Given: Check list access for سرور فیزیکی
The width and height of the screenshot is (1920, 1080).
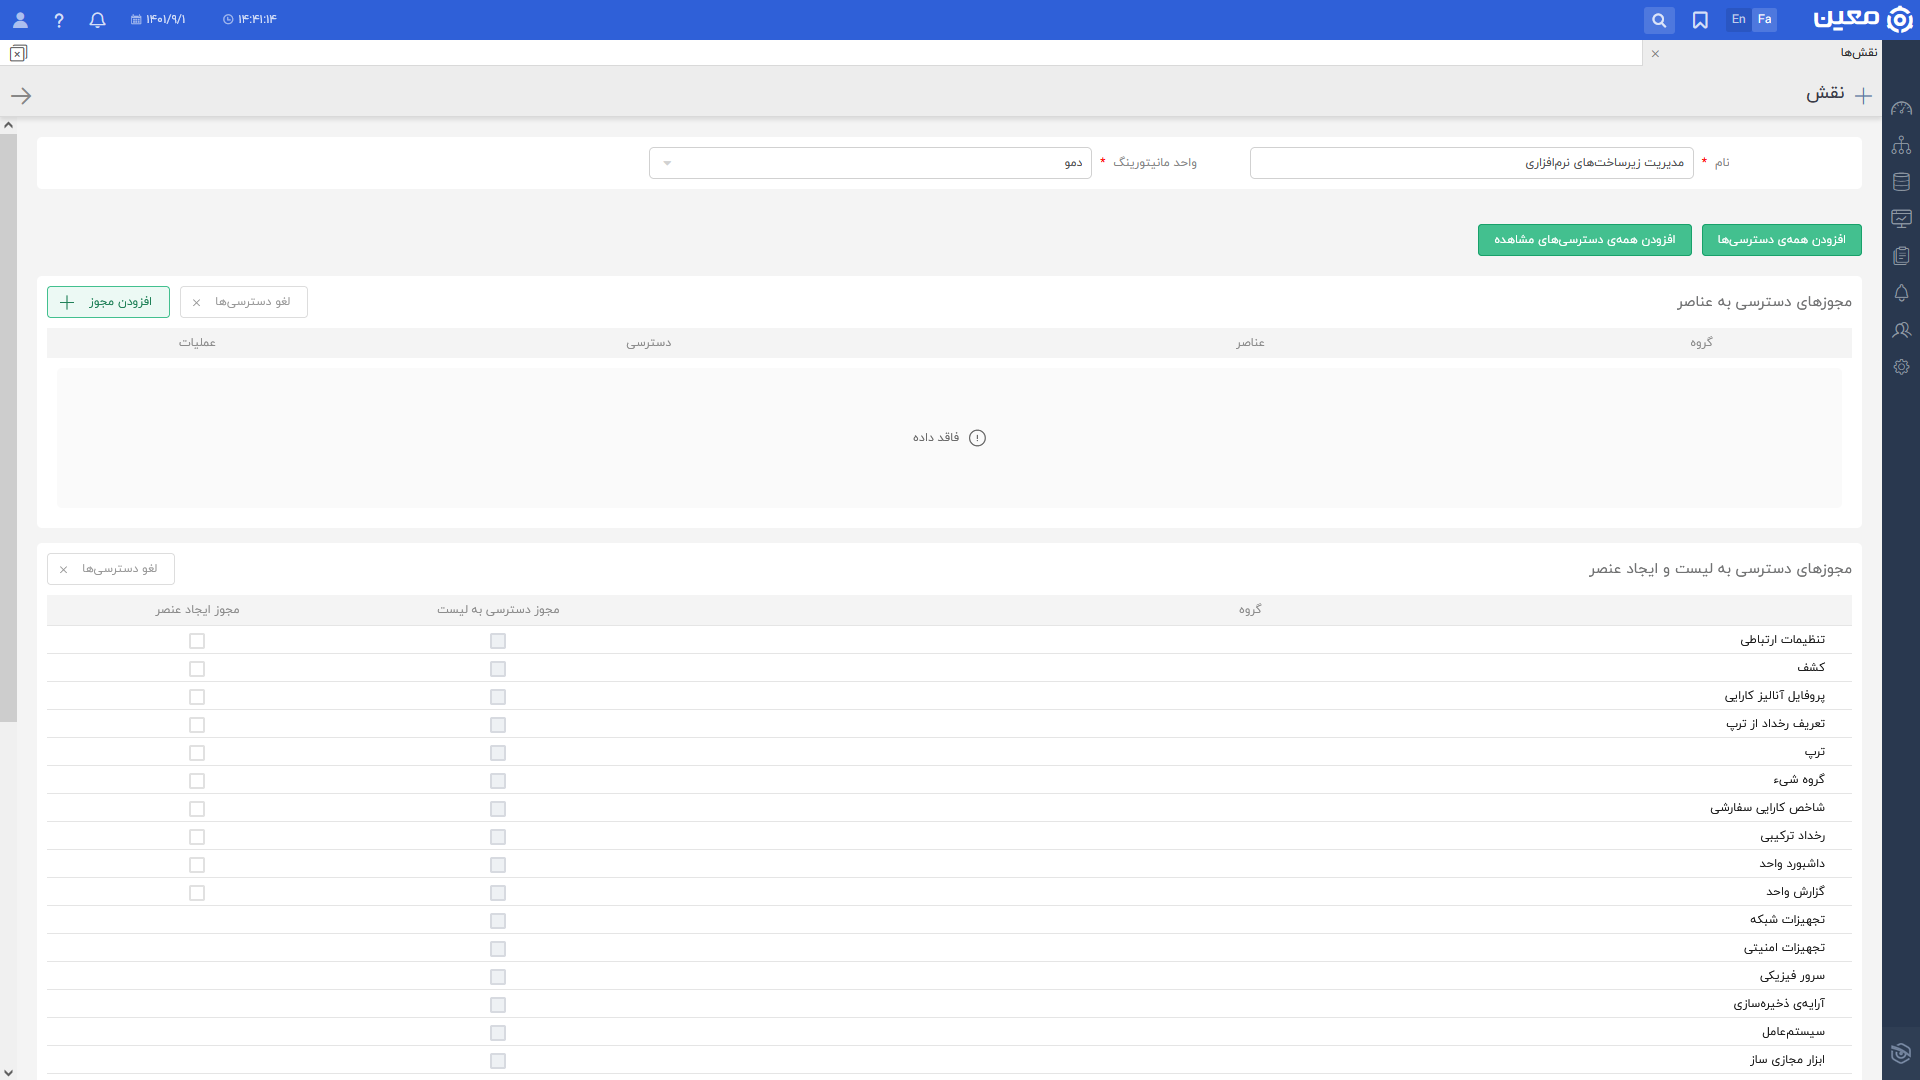Looking at the screenshot, I should [x=498, y=977].
